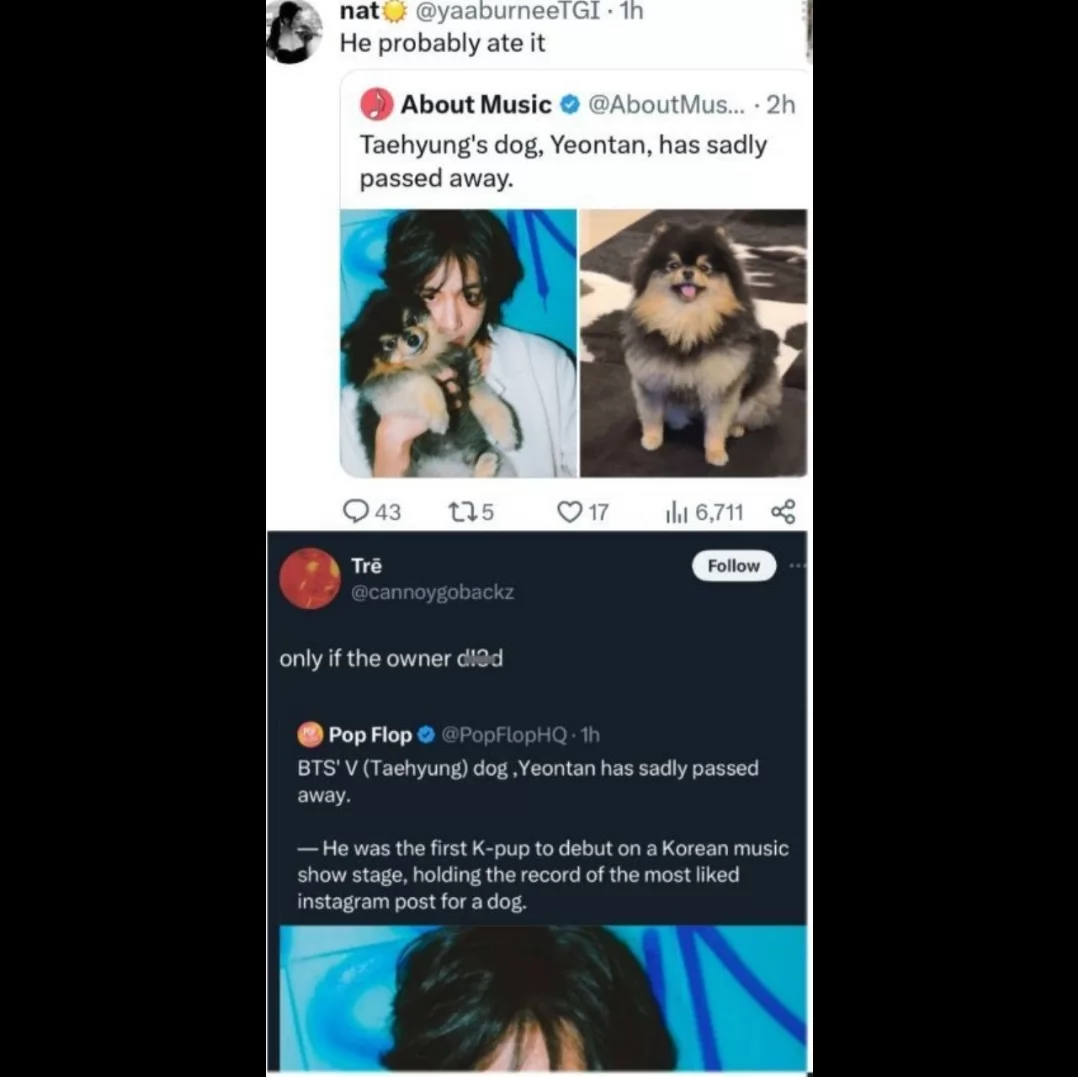Open view analytics bar chart icon
This screenshot has width=1078, height=1077.
point(676,511)
